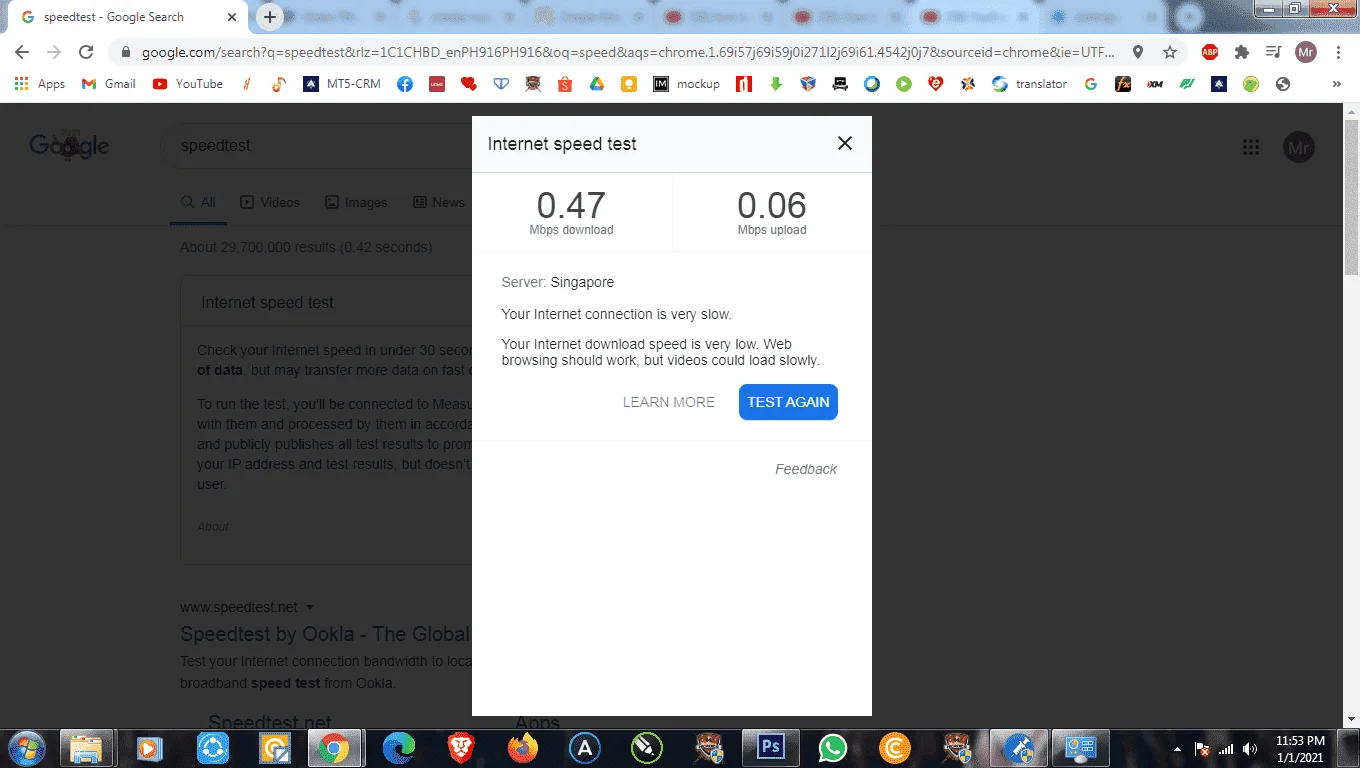Open the media controls icon in toolbar
The height and width of the screenshot is (768, 1360).
click(1274, 52)
